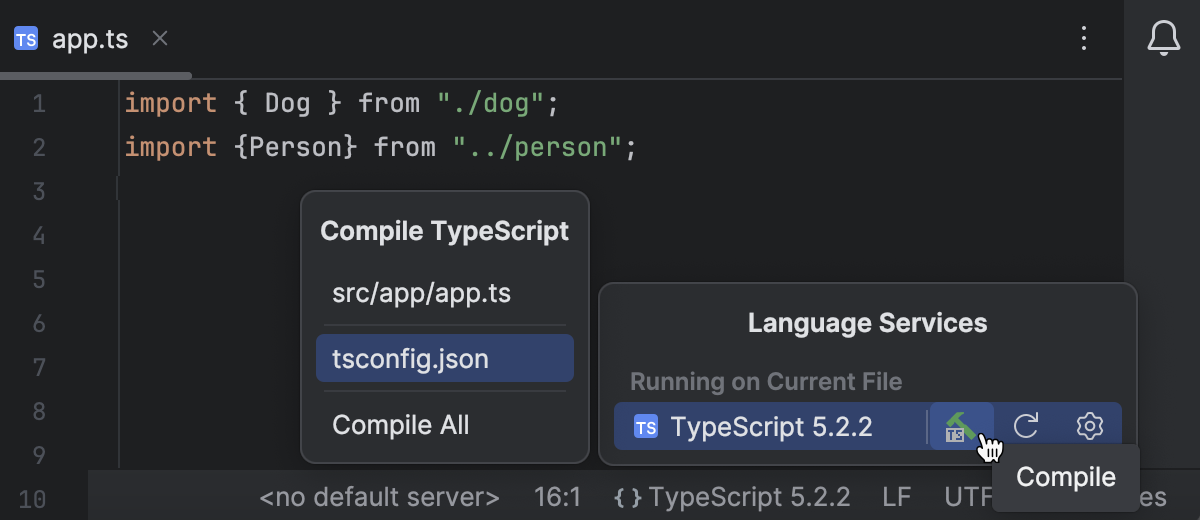The width and height of the screenshot is (1200, 520).
Task: Switch to the app.ts tab
Action: tap(90, 40)
